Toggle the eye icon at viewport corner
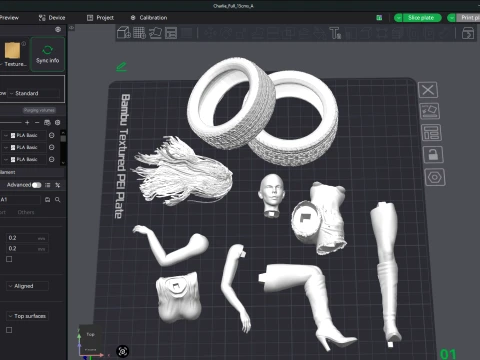Image resolution: width=480 pixels, height=360 pixels. pyautogui.click(x=72, y=28)
